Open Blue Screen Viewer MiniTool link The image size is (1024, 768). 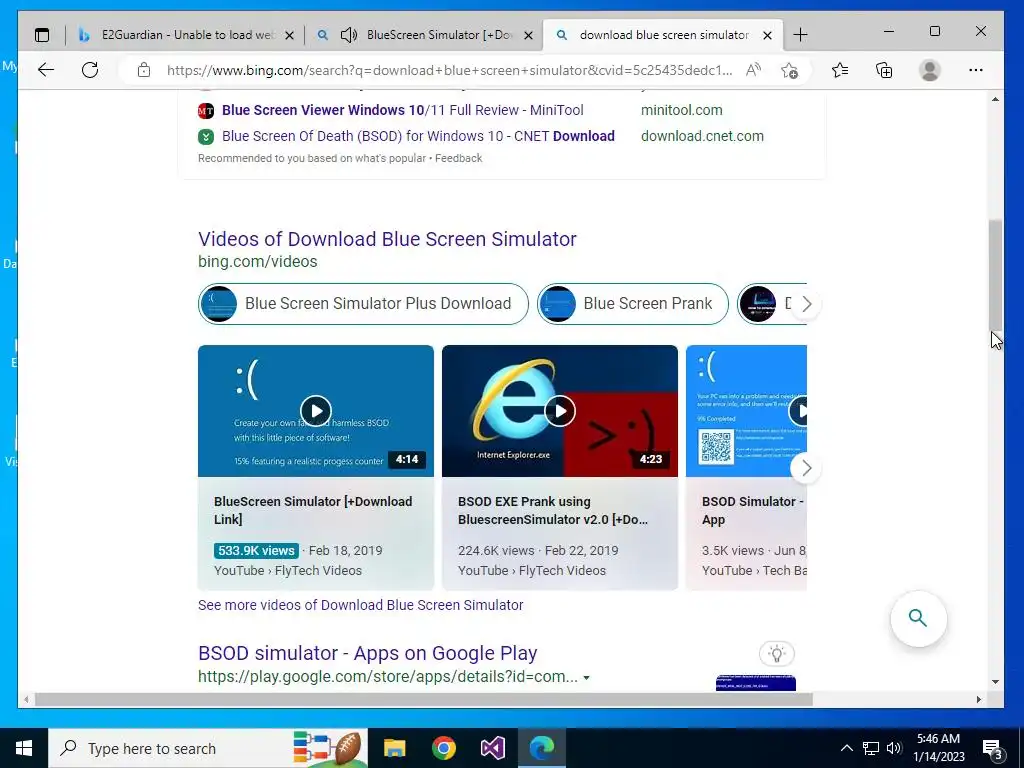(402, 110)
